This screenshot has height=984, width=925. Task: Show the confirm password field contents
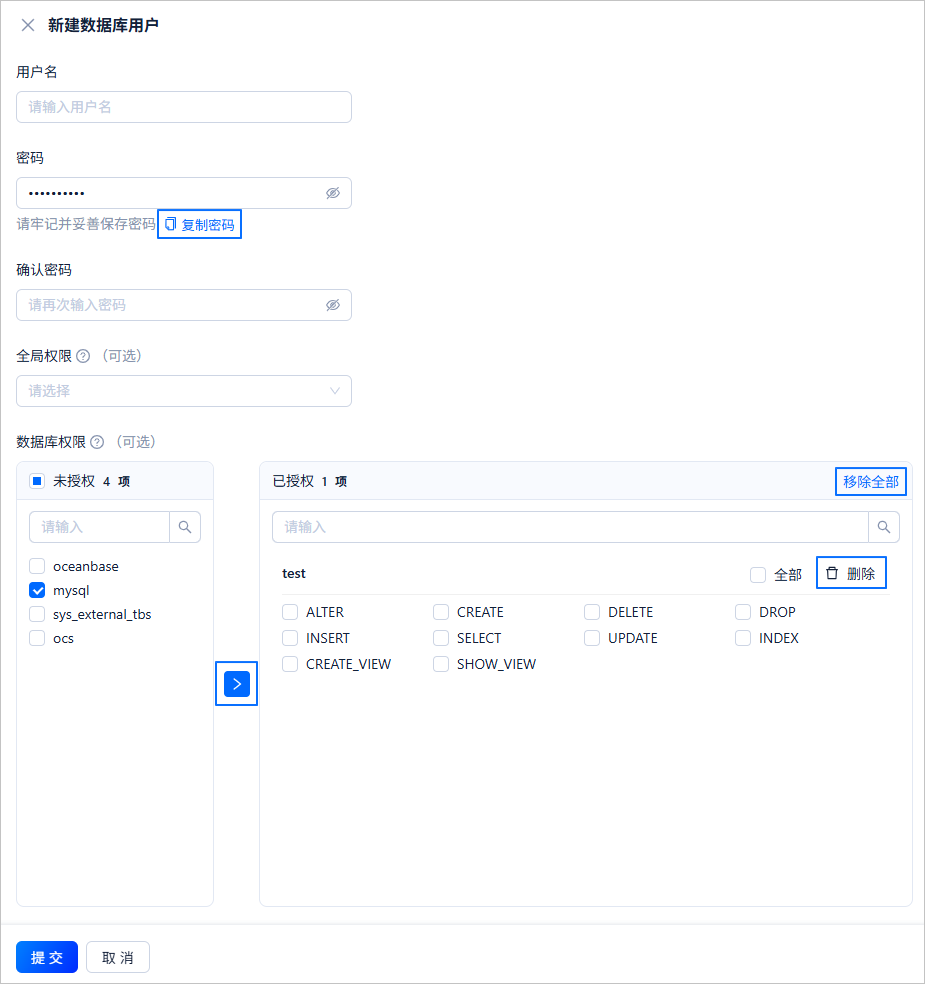click(333, 304)
